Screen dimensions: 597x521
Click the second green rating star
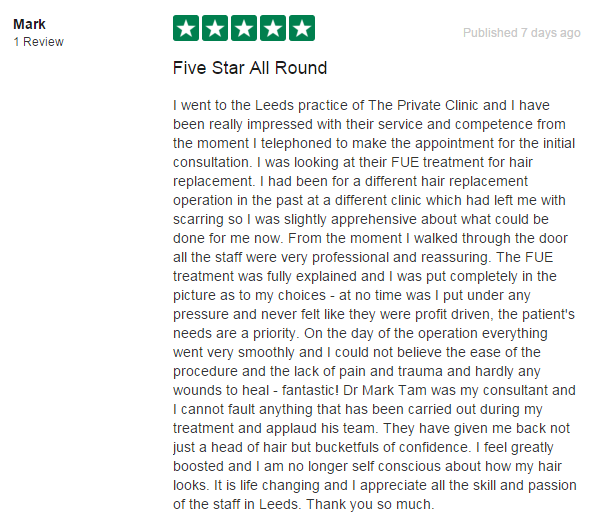(x=215, y=28)
